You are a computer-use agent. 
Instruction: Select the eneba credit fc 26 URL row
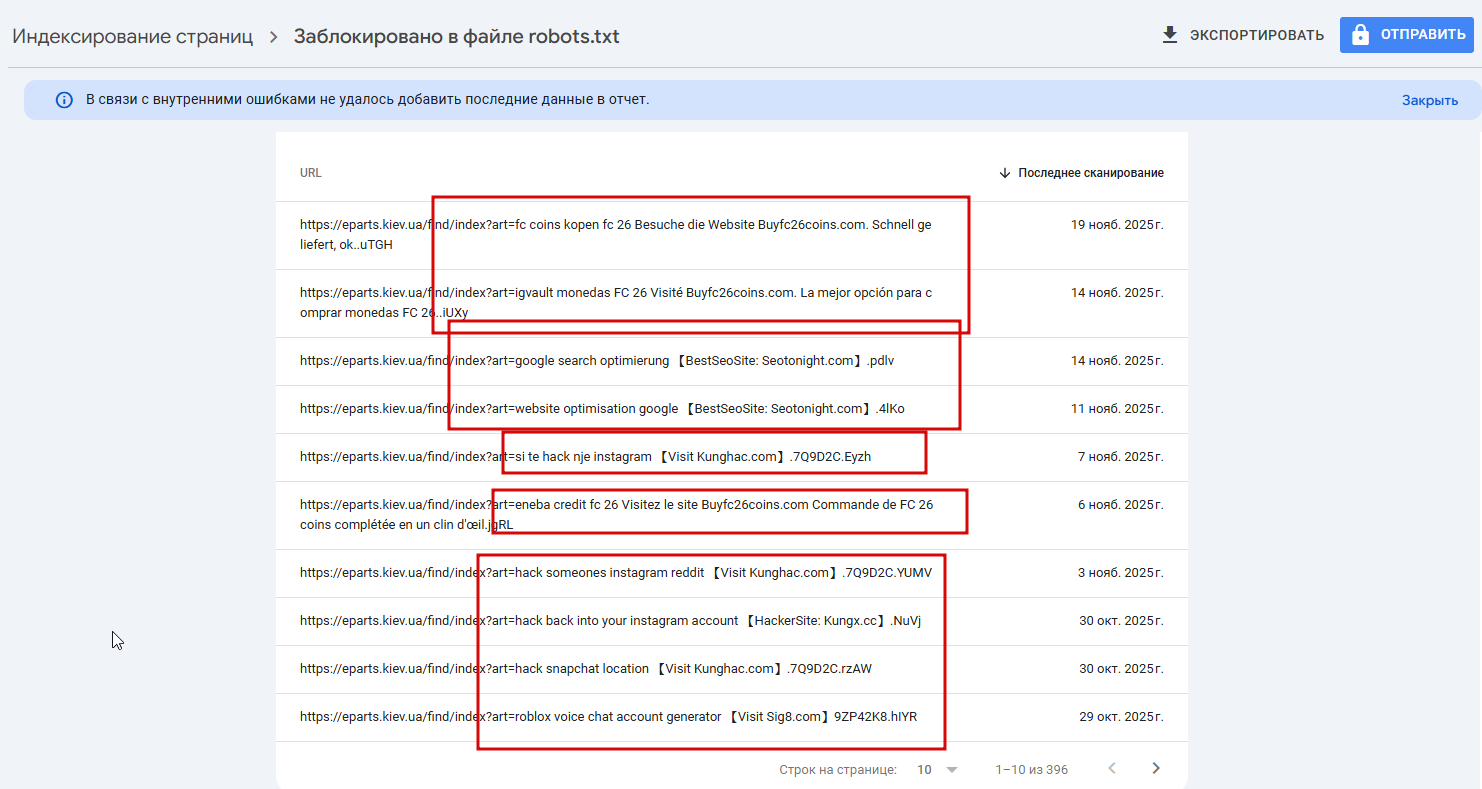(x=732, y=515)
